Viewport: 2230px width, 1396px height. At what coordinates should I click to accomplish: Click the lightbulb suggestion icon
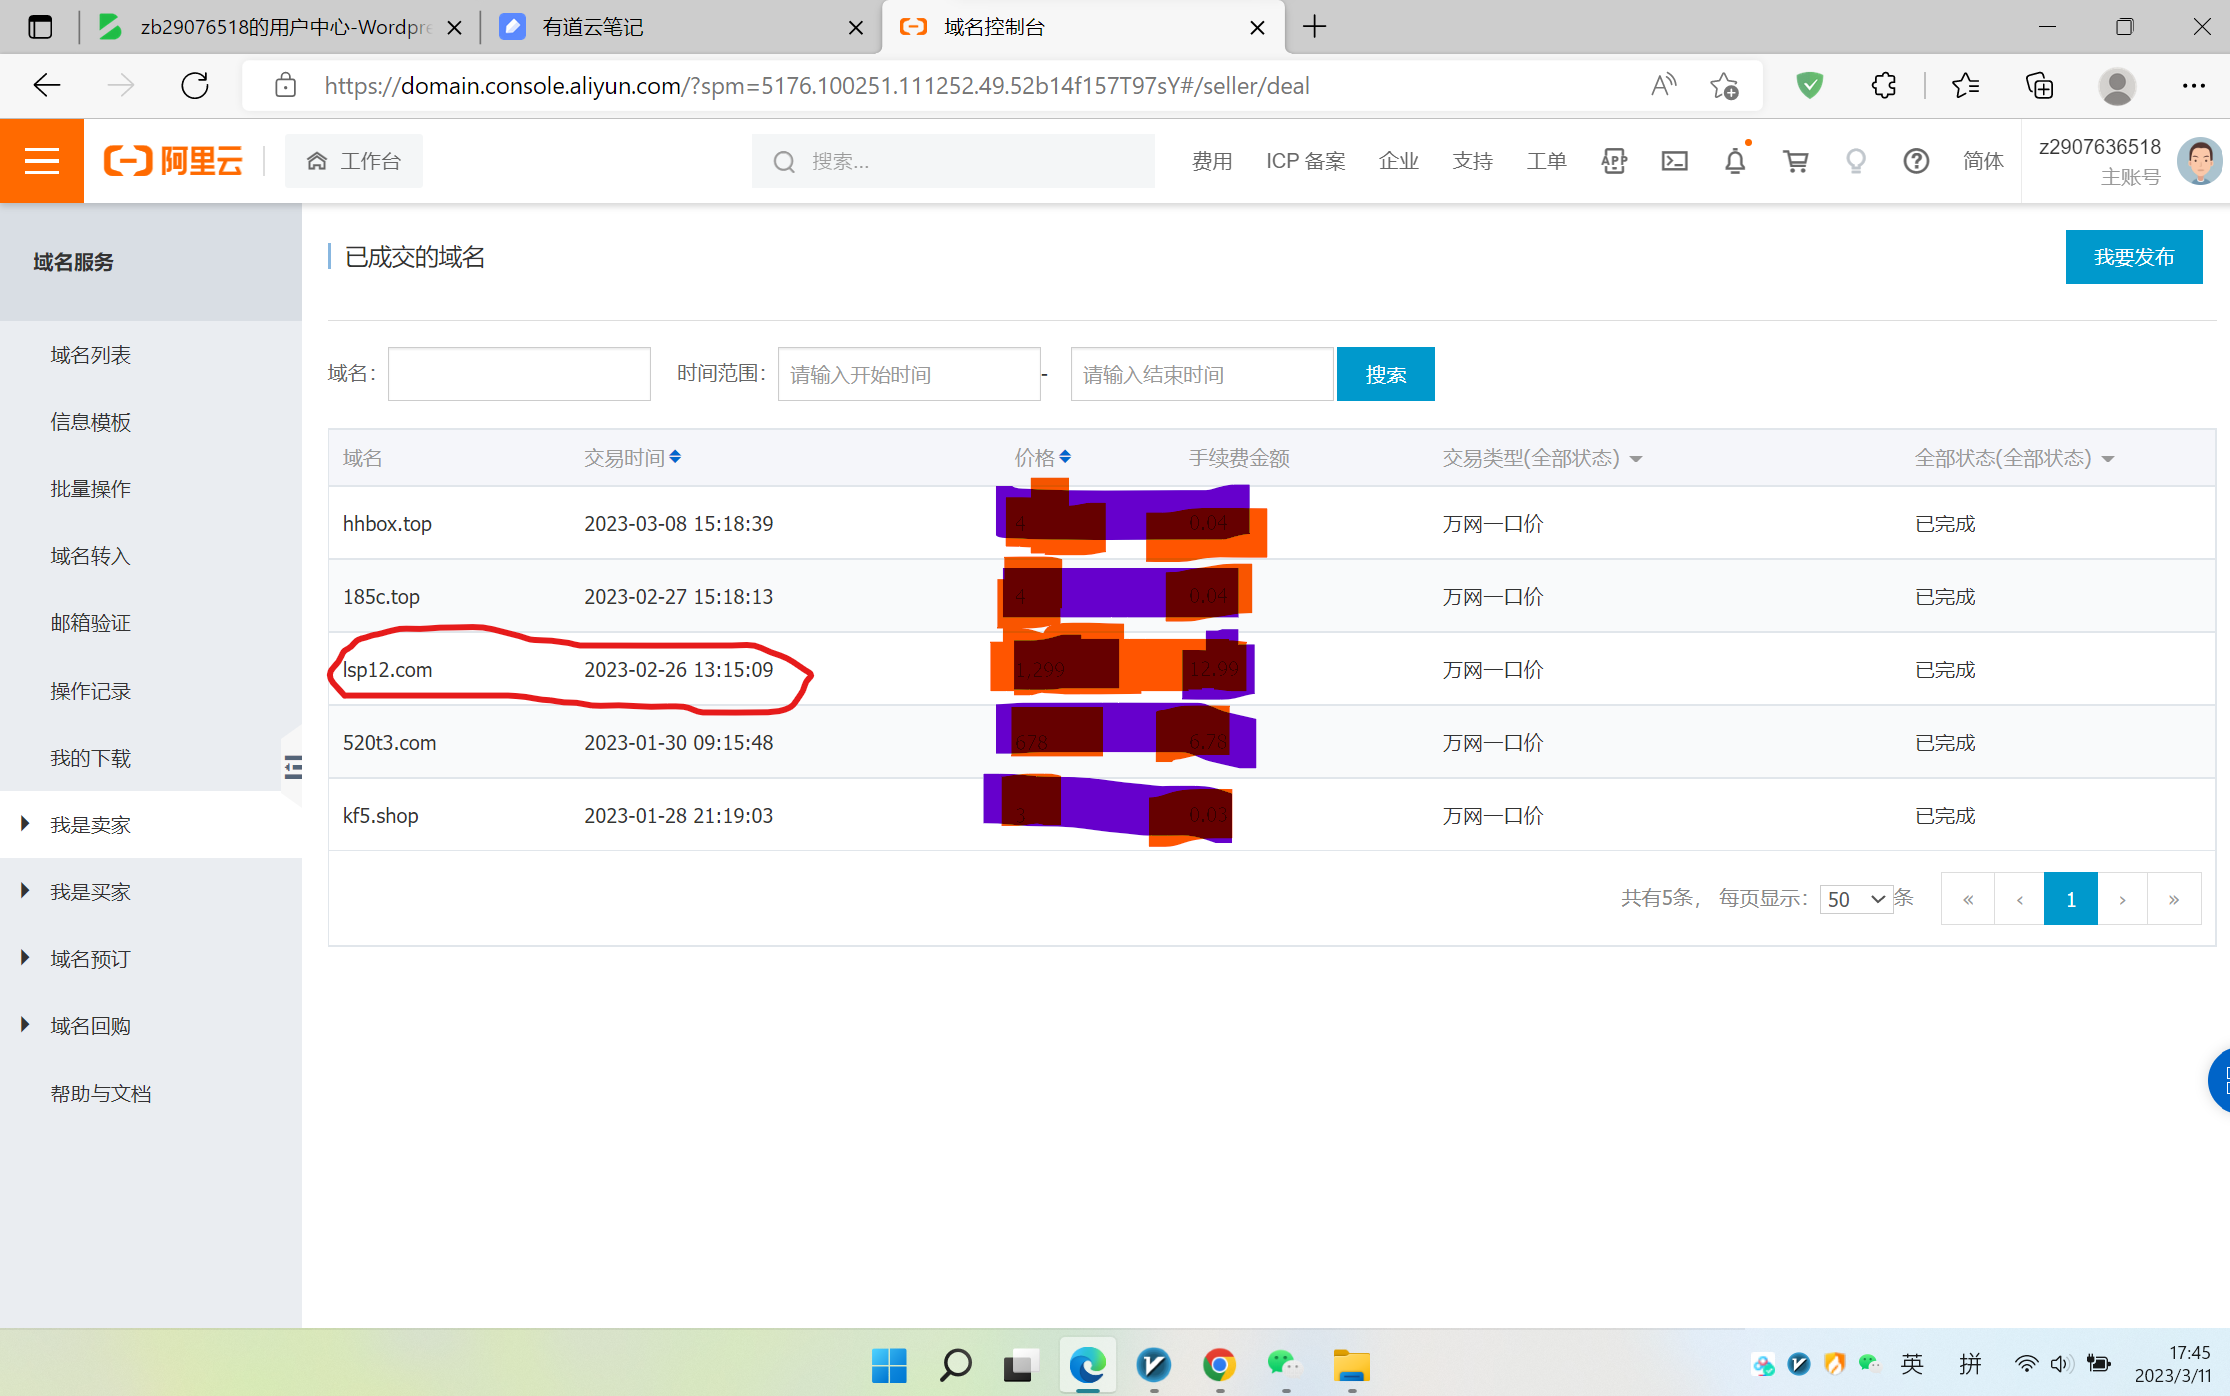(x=1856, y=161)
